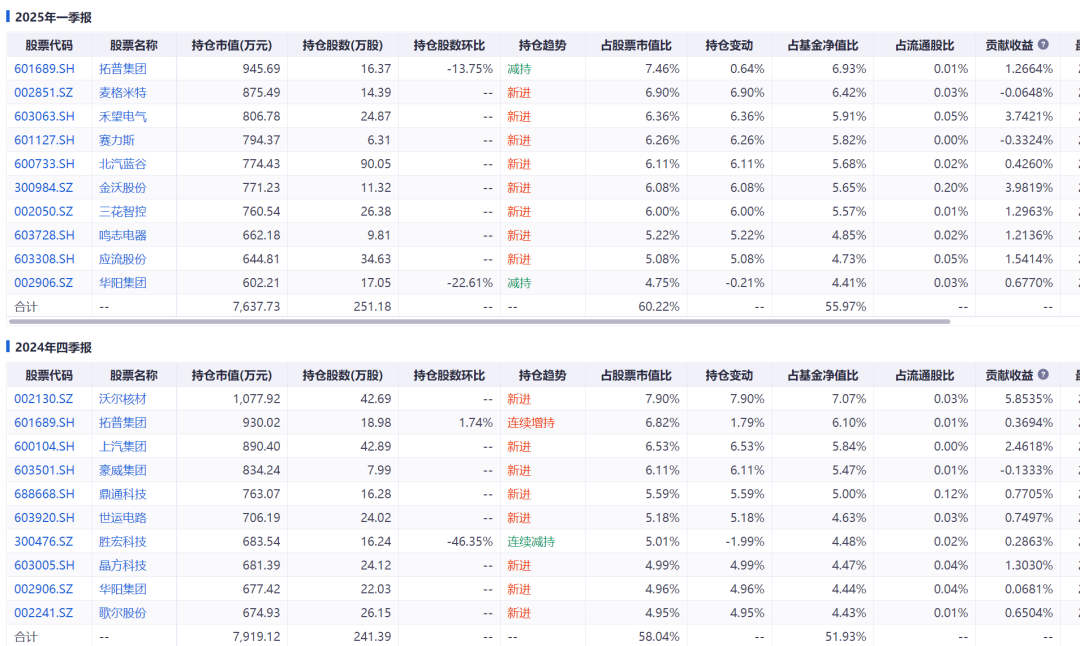Click total holding value 7,919.12

point(256,636)
